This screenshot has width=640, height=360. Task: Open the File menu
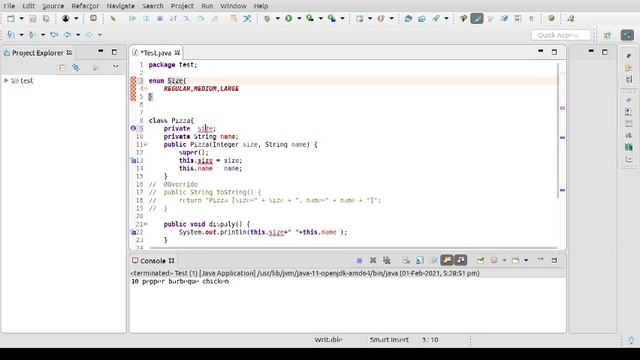tap(9, 6)
